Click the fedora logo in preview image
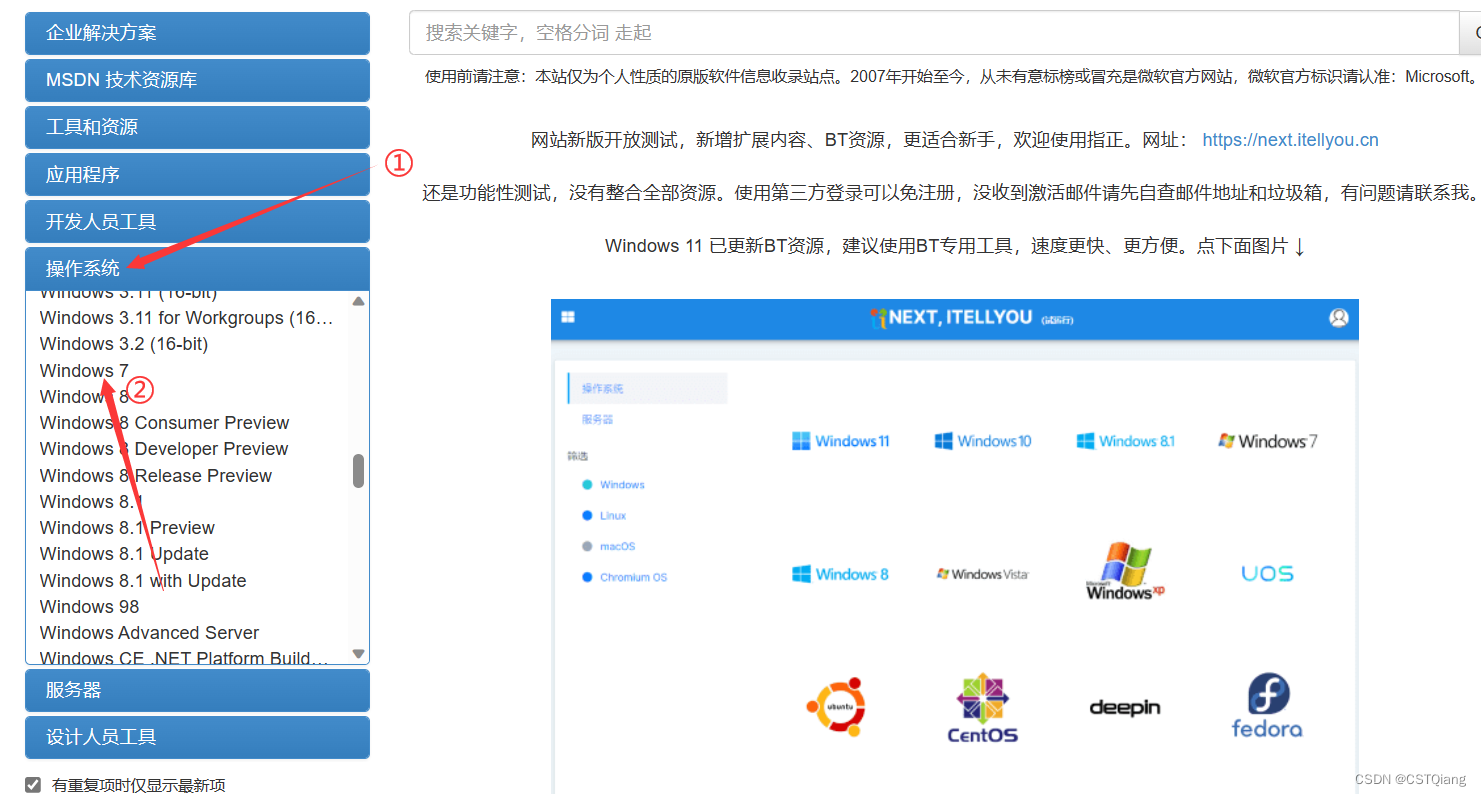 pos(1267,706)
